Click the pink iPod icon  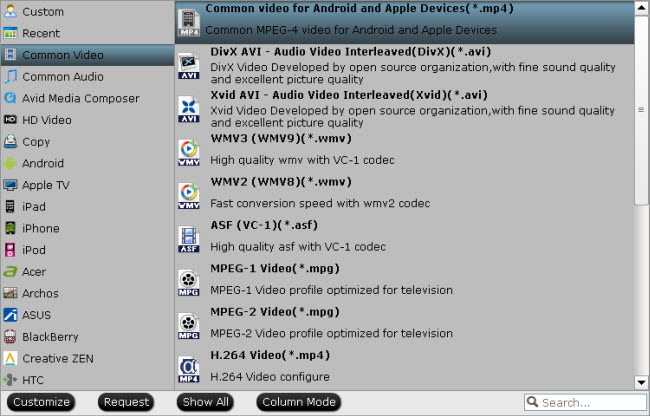[x=10, y=250]
